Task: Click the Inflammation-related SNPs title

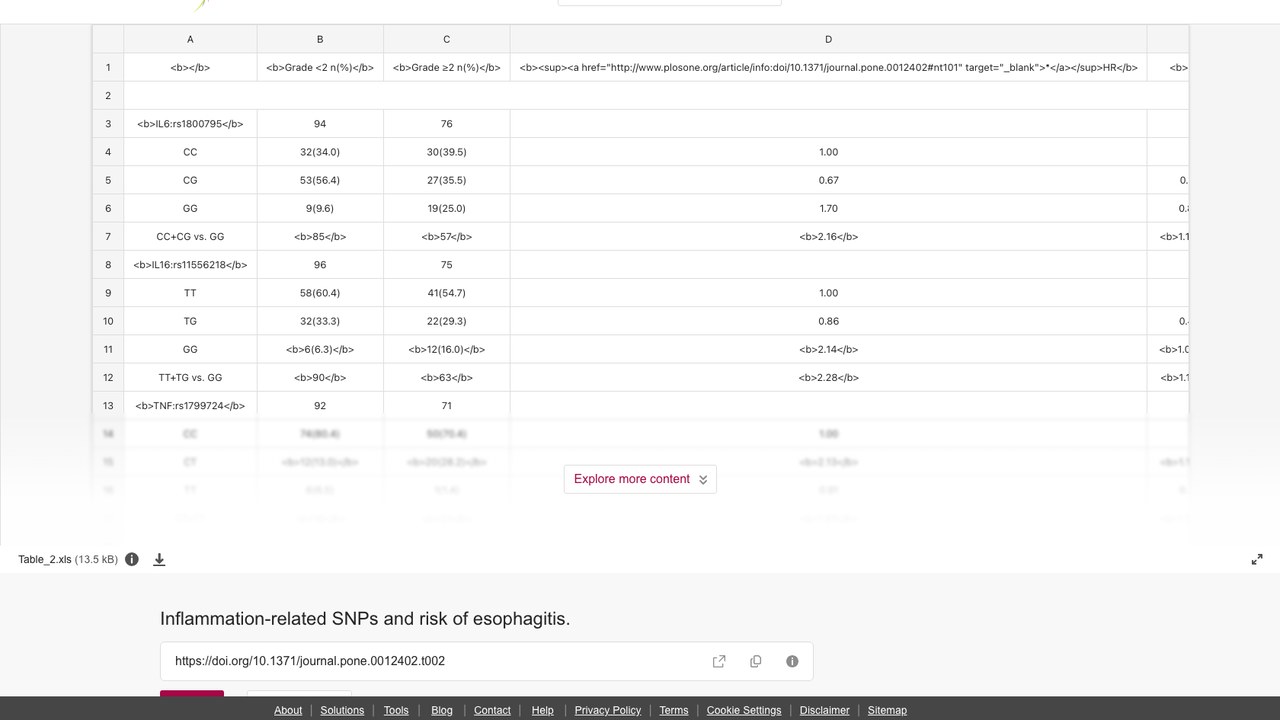Action: pyautogui.click(x=365, y=619)
